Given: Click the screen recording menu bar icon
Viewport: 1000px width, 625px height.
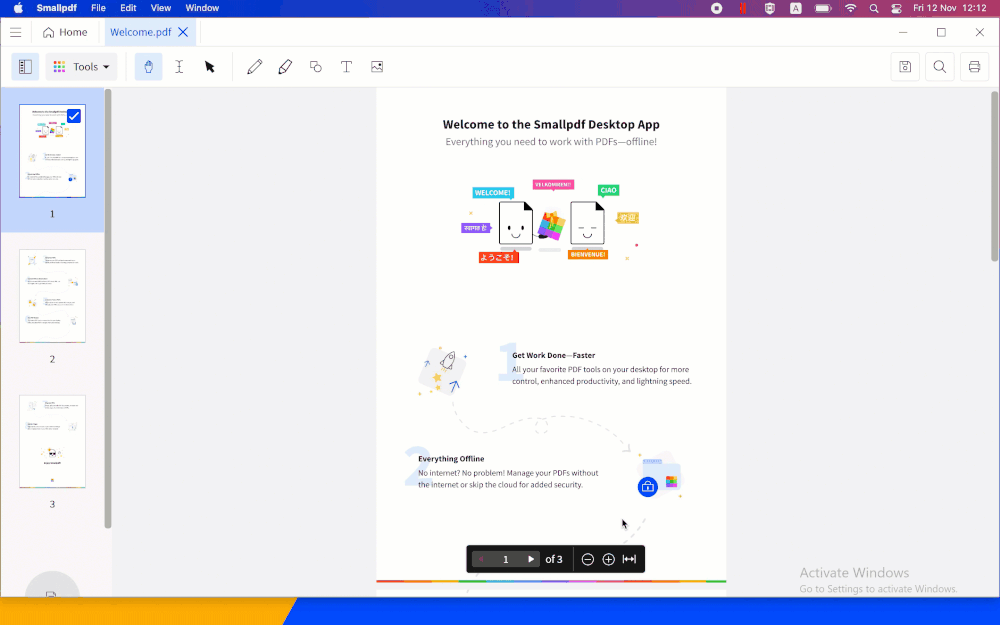Looking at the screenshot, I should 717,8.
